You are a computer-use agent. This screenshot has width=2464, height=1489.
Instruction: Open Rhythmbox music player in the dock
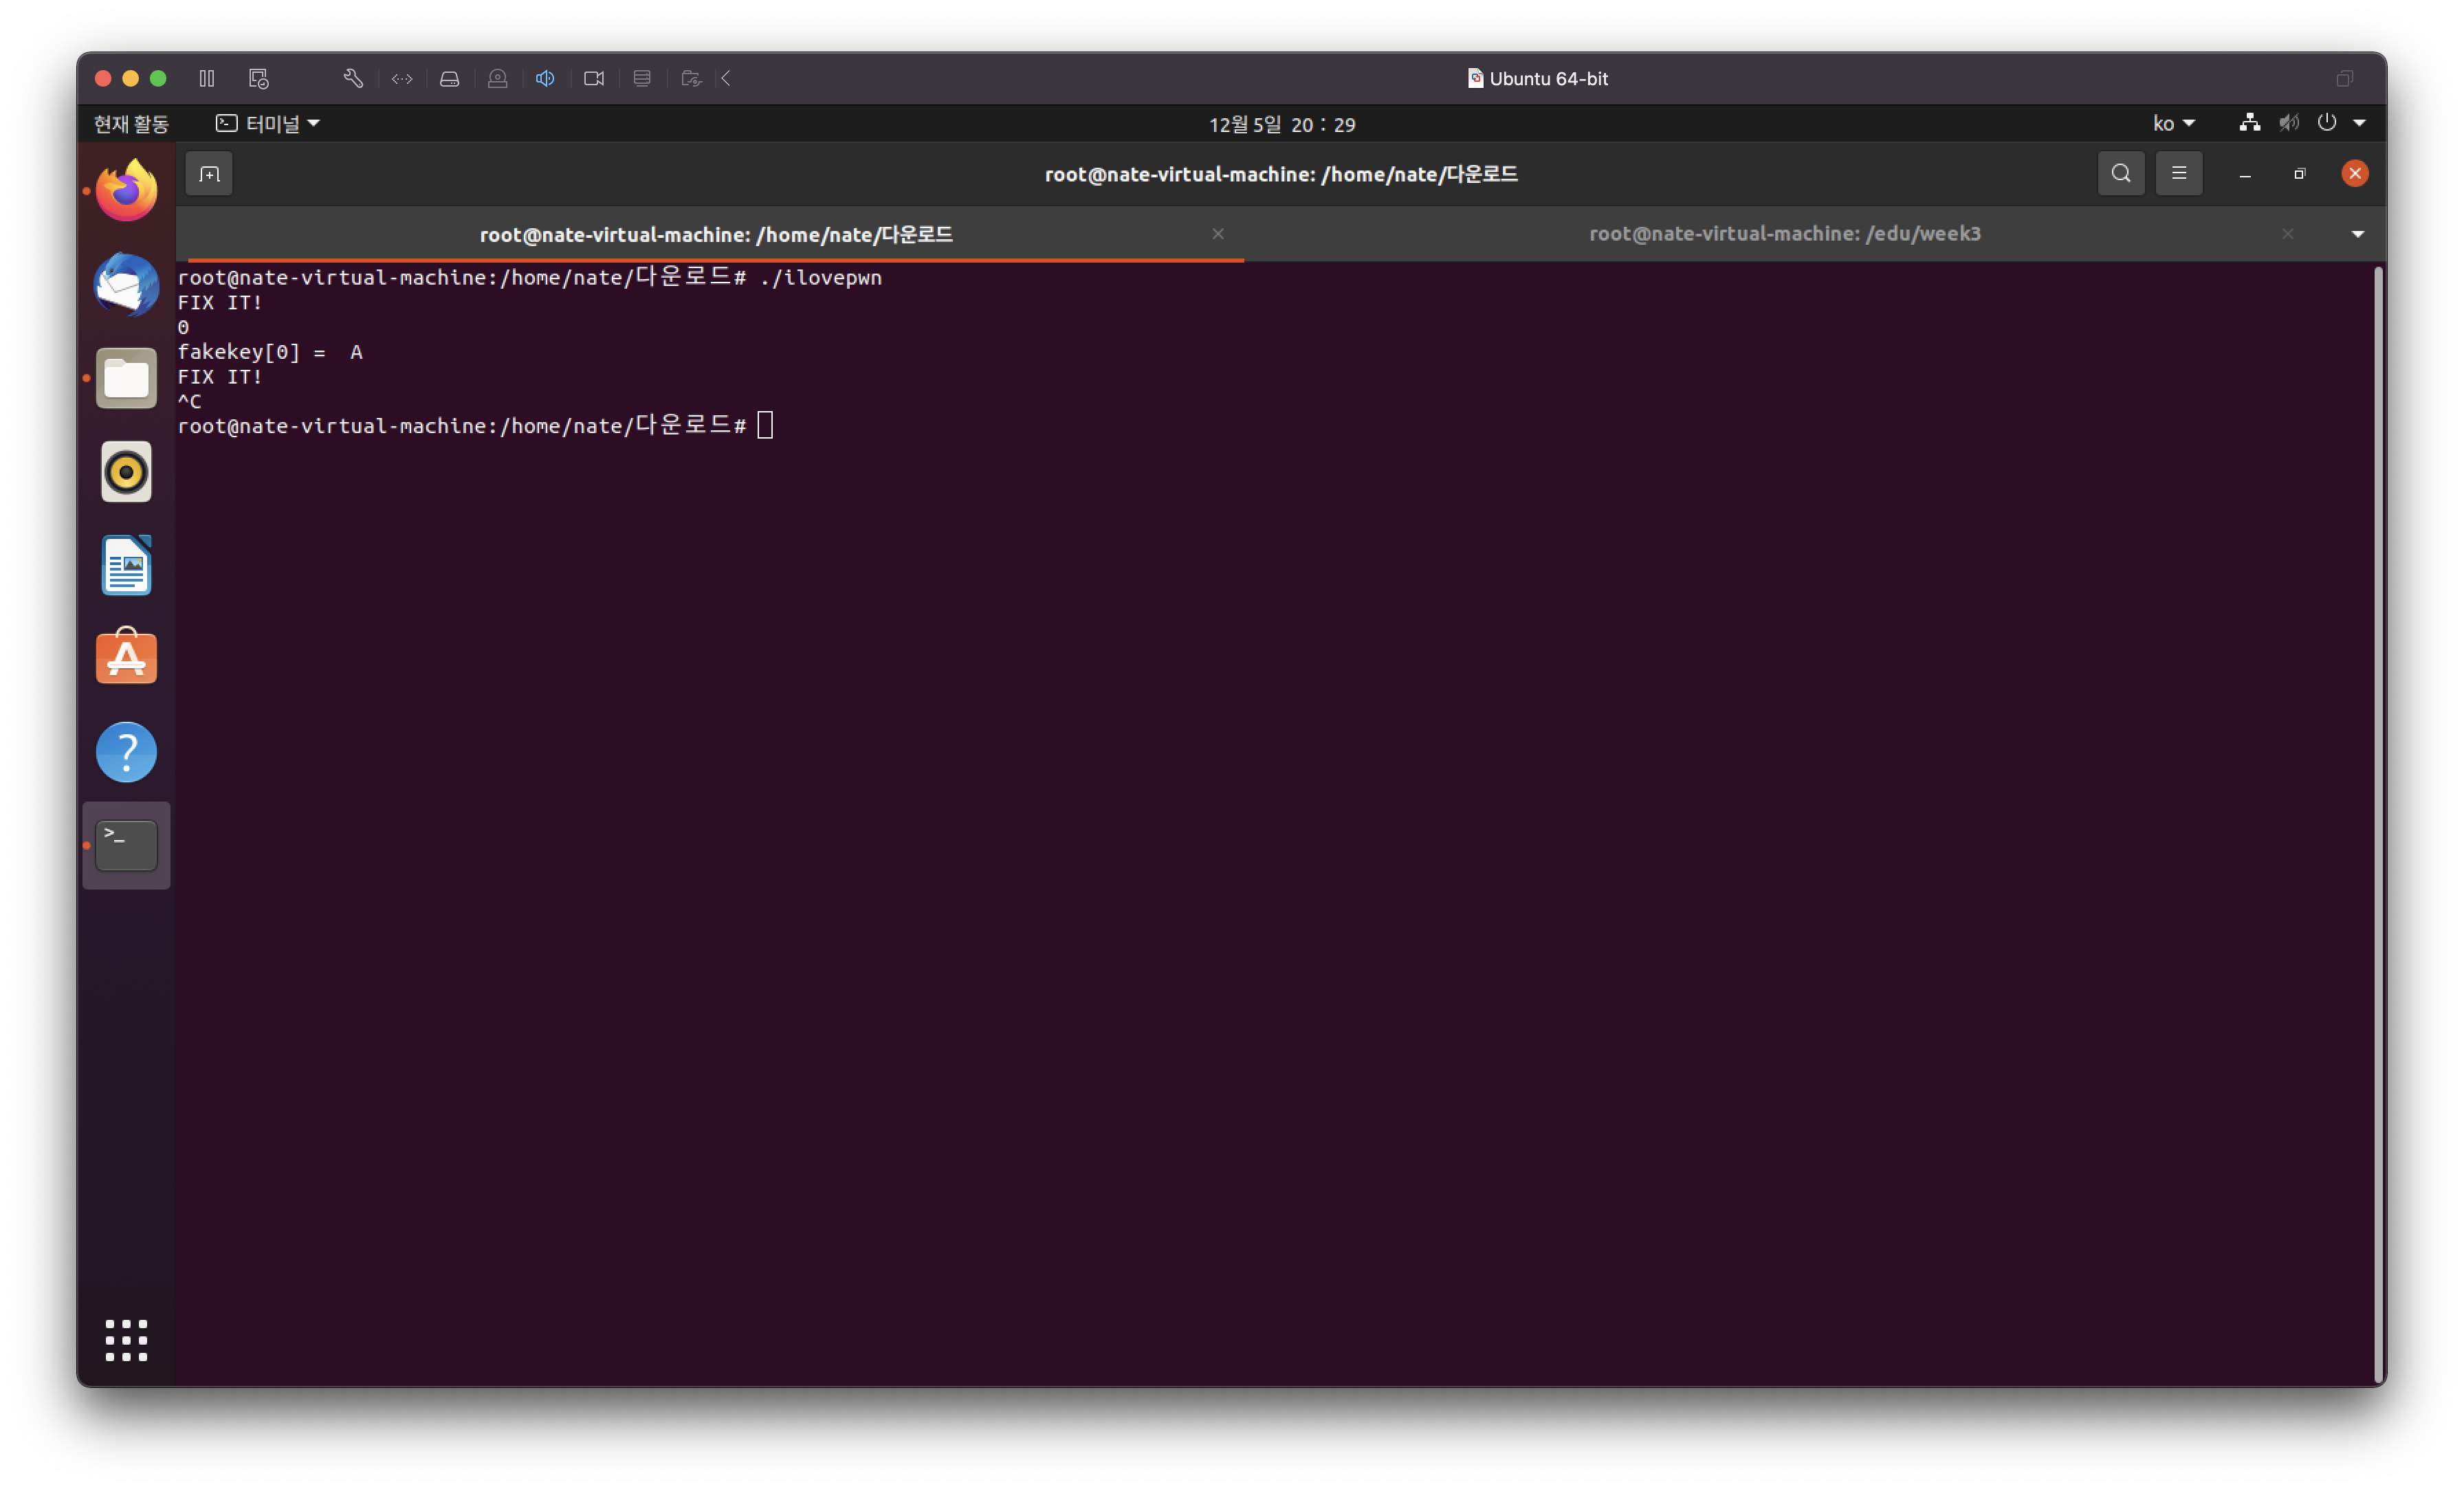click(126, 471)
